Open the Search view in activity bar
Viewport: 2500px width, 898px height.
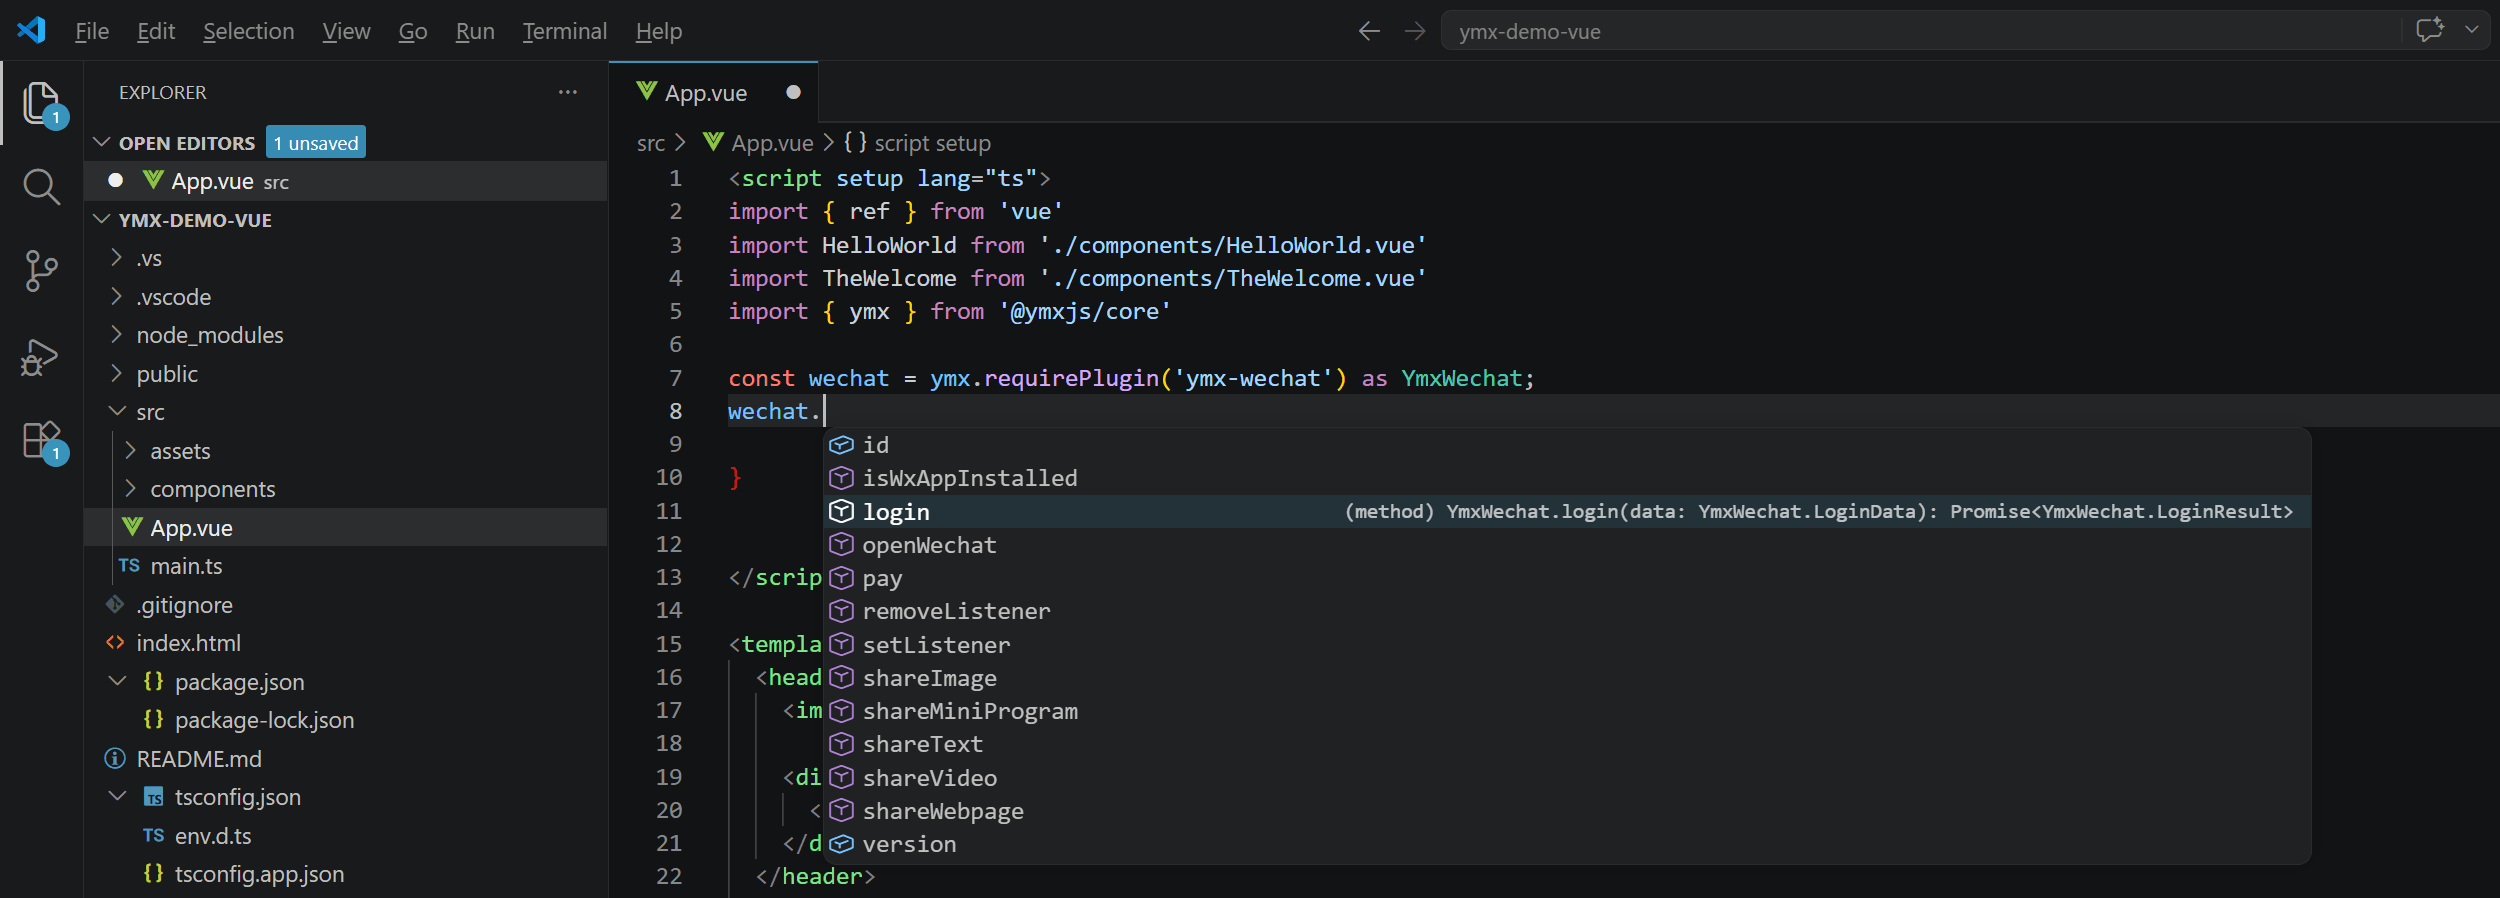[41, 187]
